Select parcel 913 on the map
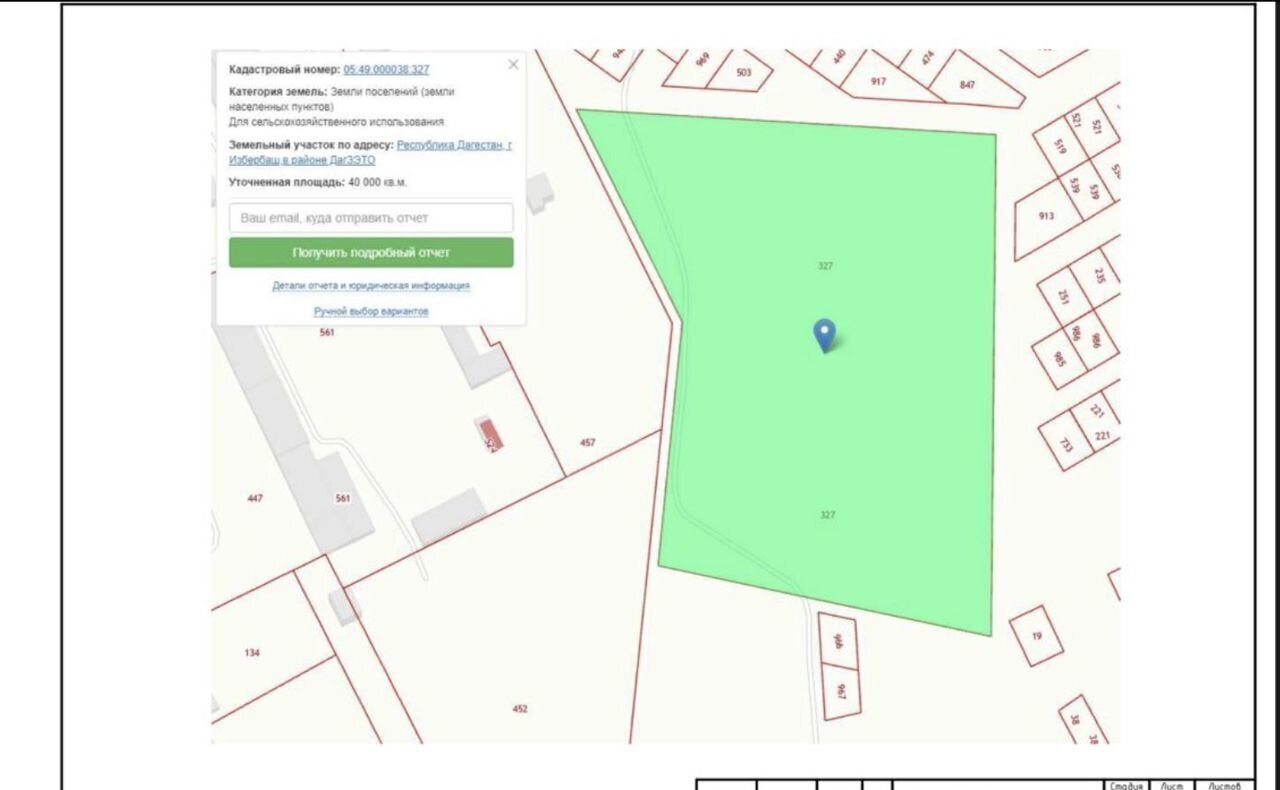1280x790 pixels. point(1046,215)
